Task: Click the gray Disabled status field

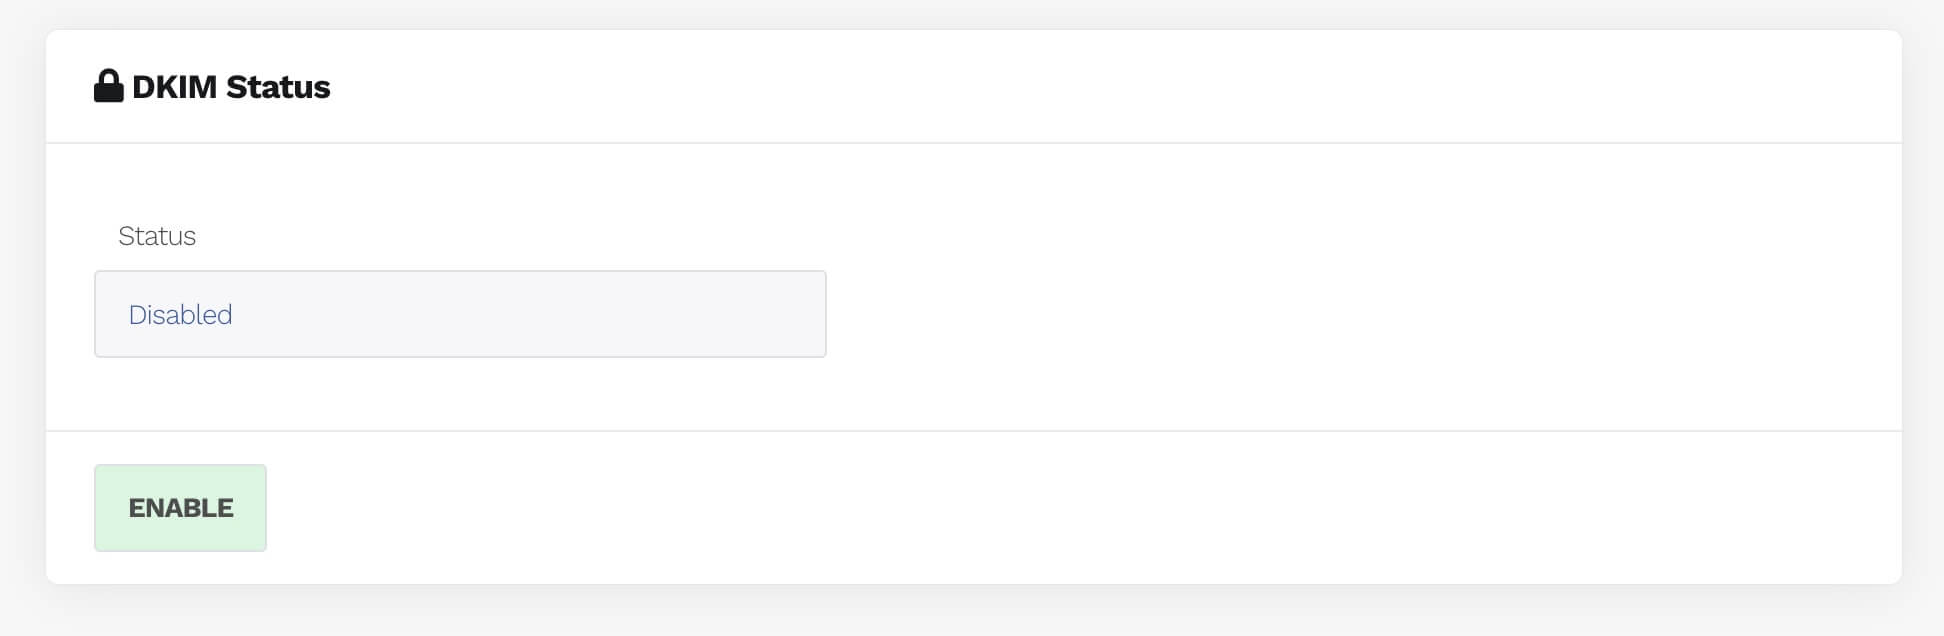Action: 460,314
